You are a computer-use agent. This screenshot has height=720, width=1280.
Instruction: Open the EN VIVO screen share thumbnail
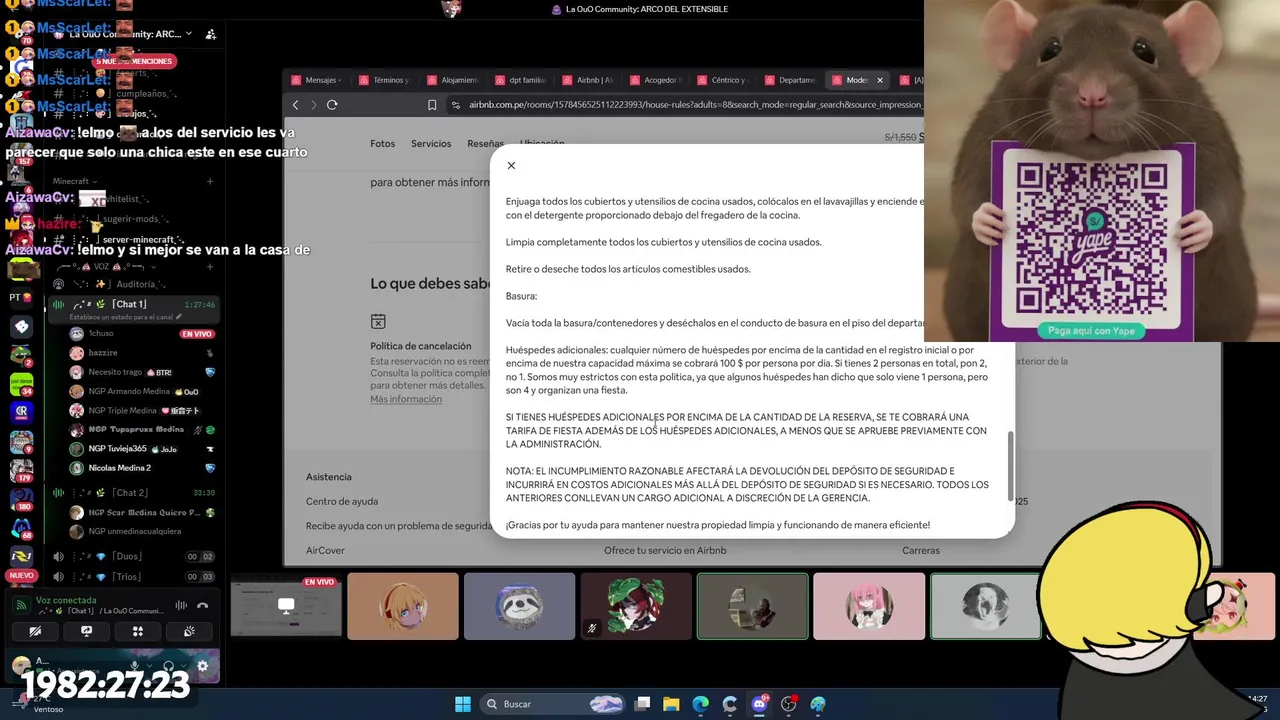[286, 607]
